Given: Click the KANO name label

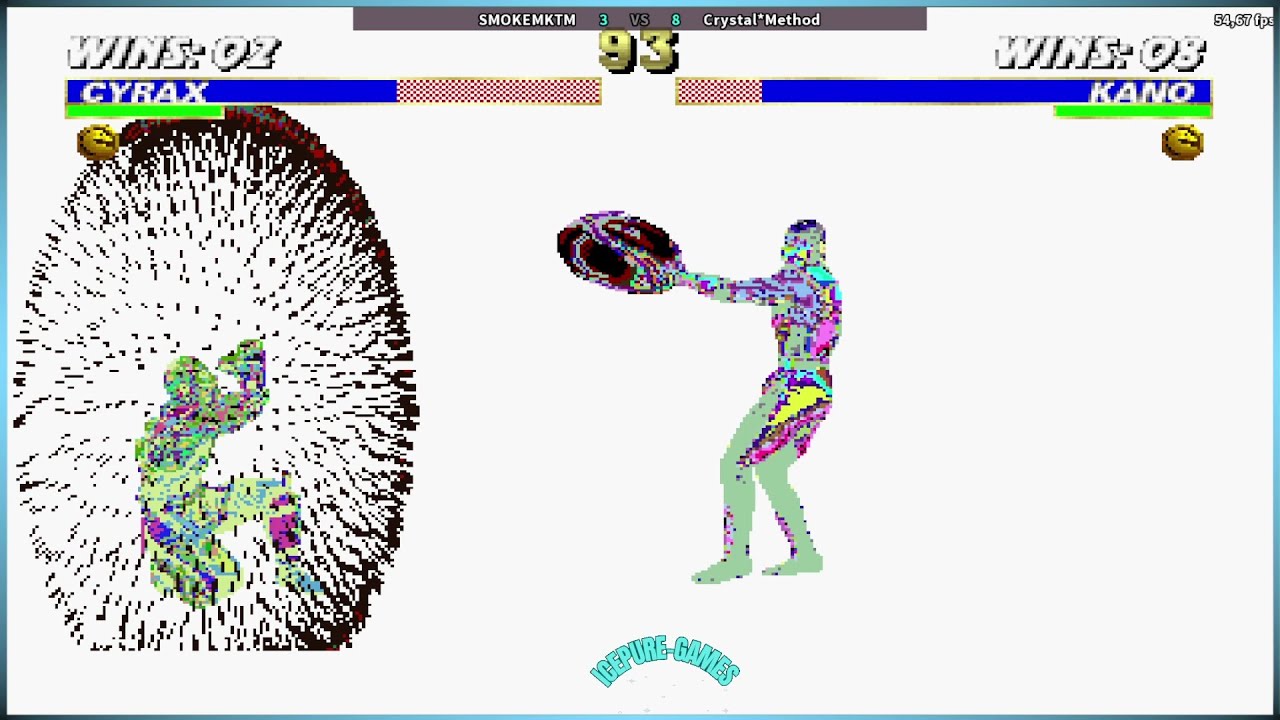Looking at the screenshot, I should click(x=1142, y=92).
